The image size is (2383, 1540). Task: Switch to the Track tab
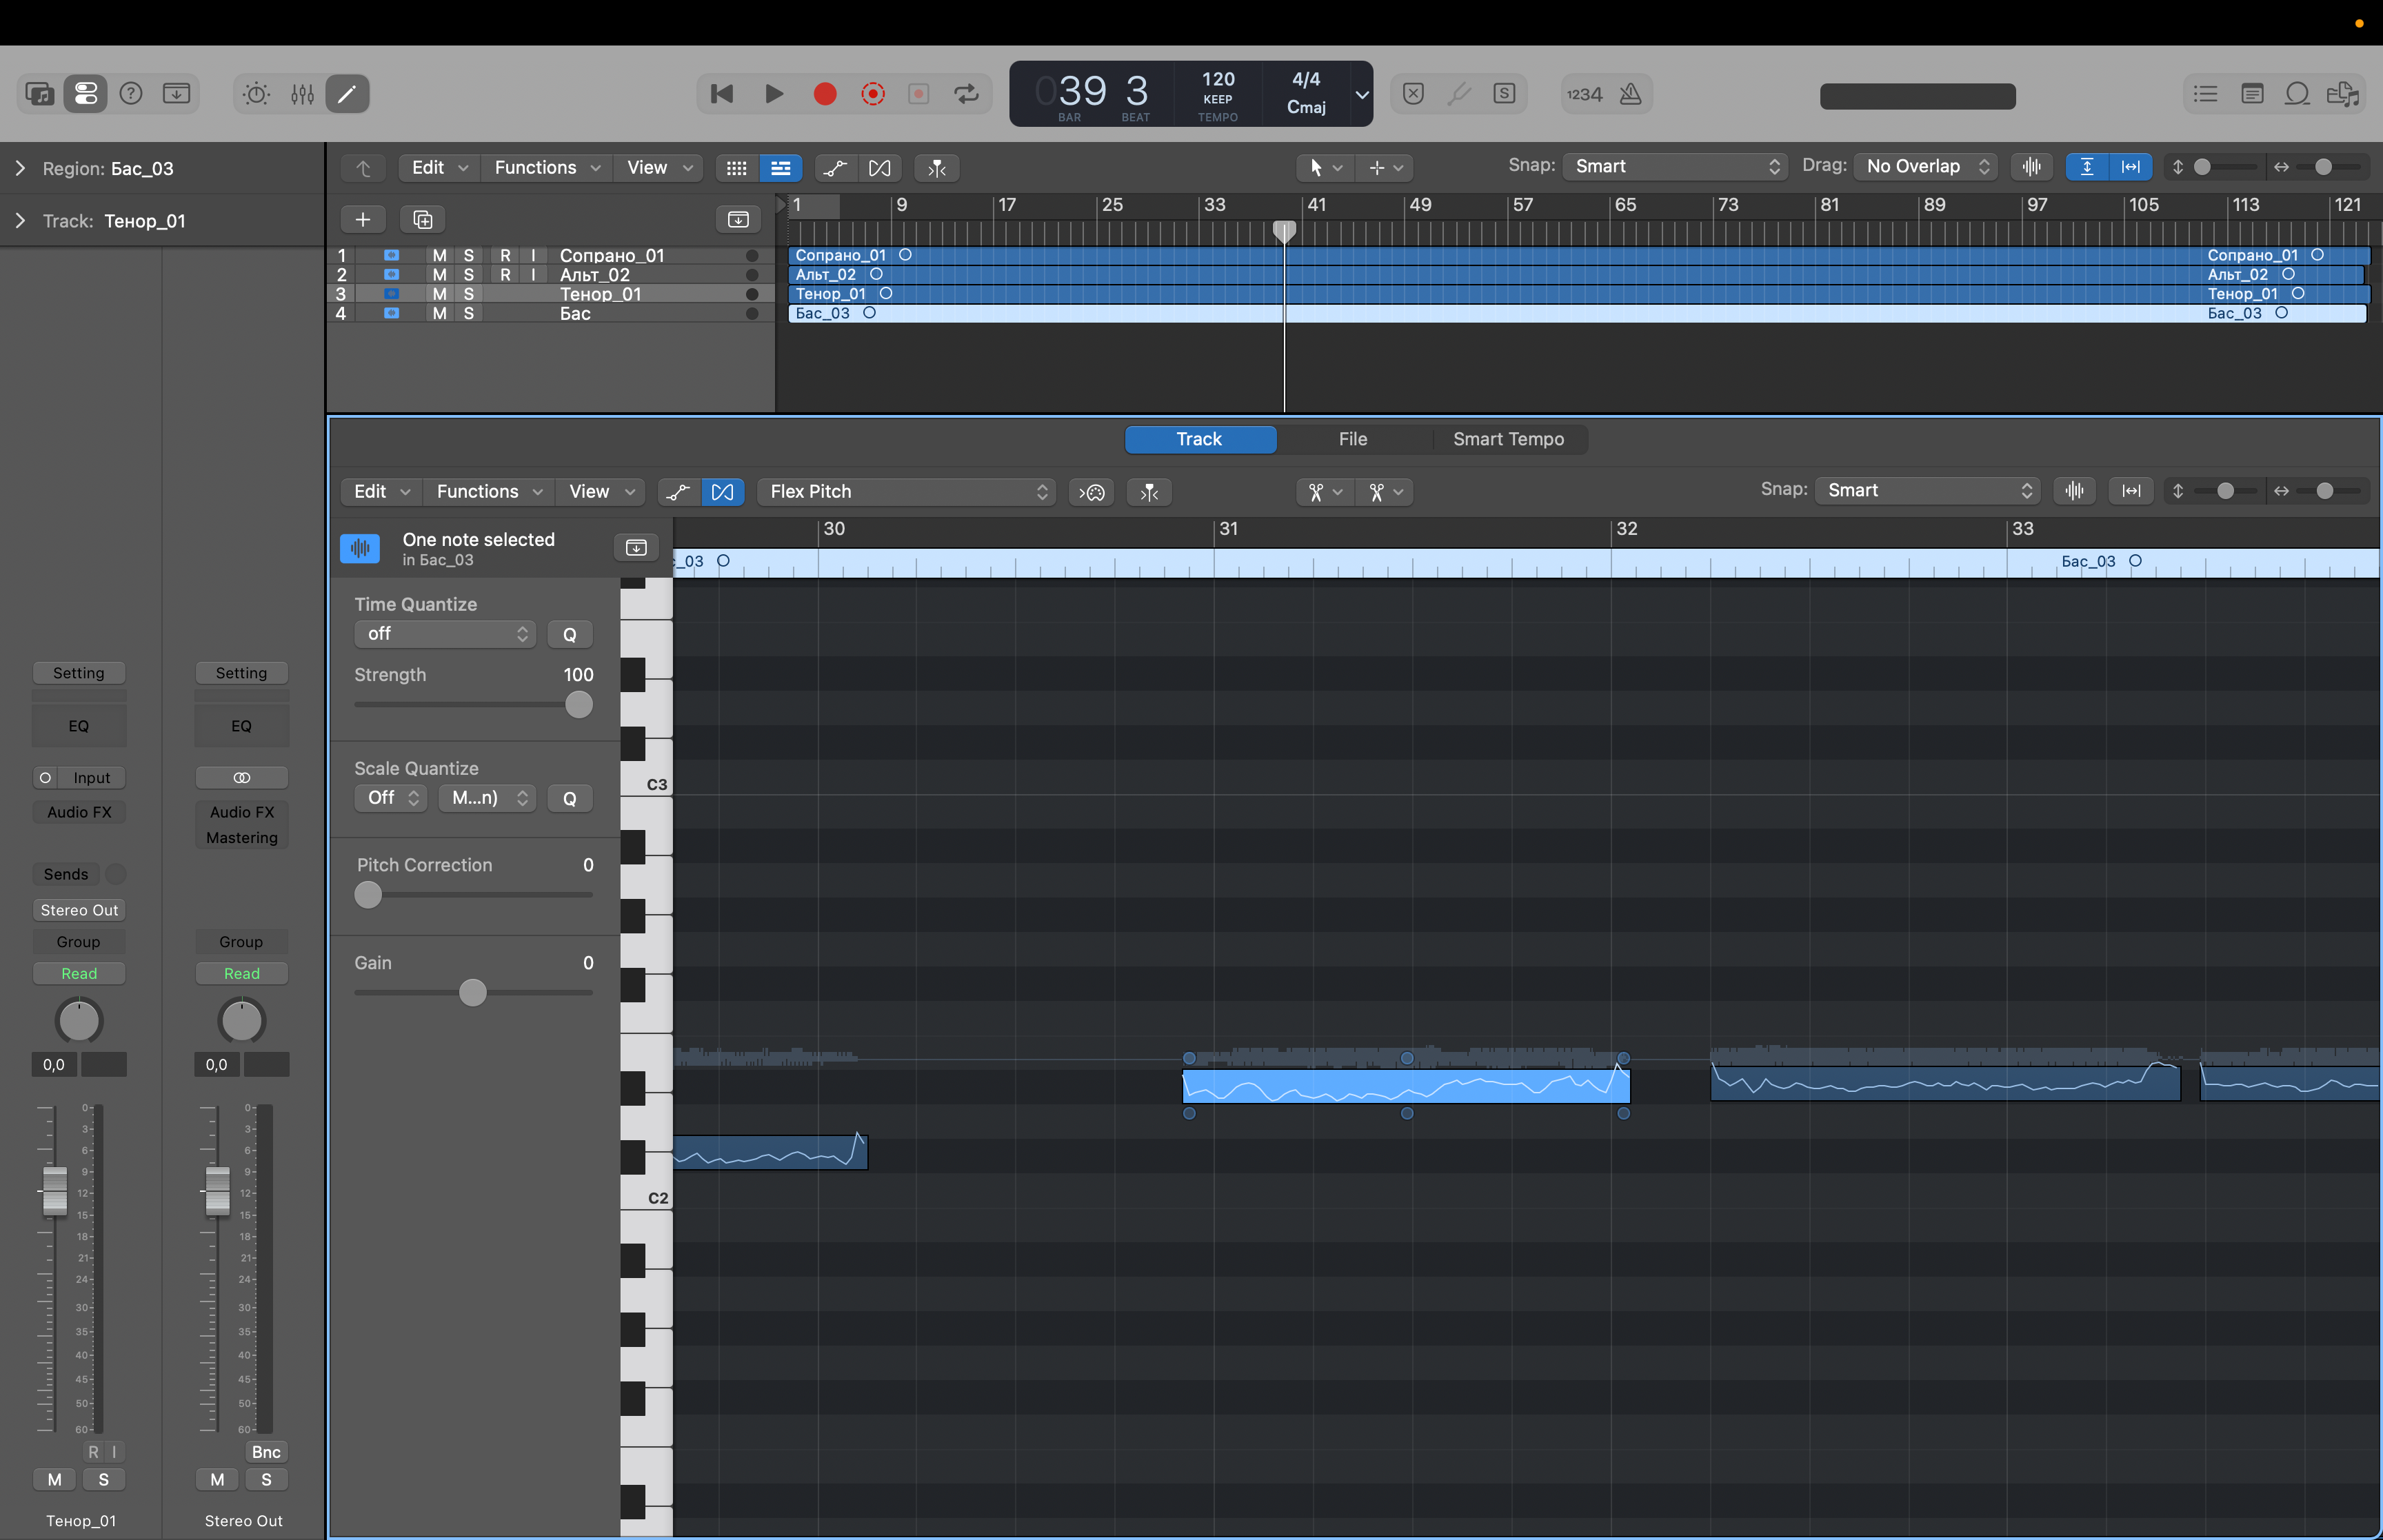[x=1200, y=440]
